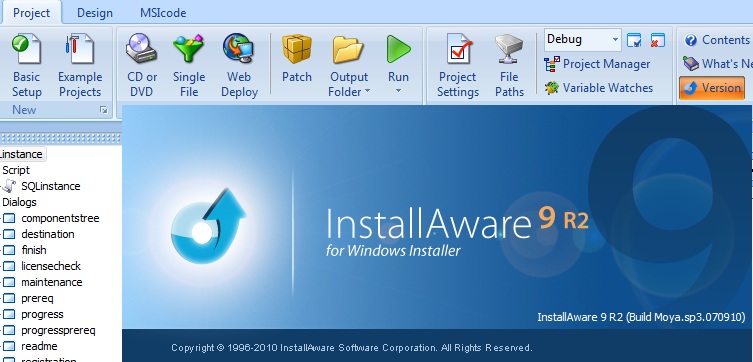Select the finish dialog
753x362 pixels.
(34, 250)
